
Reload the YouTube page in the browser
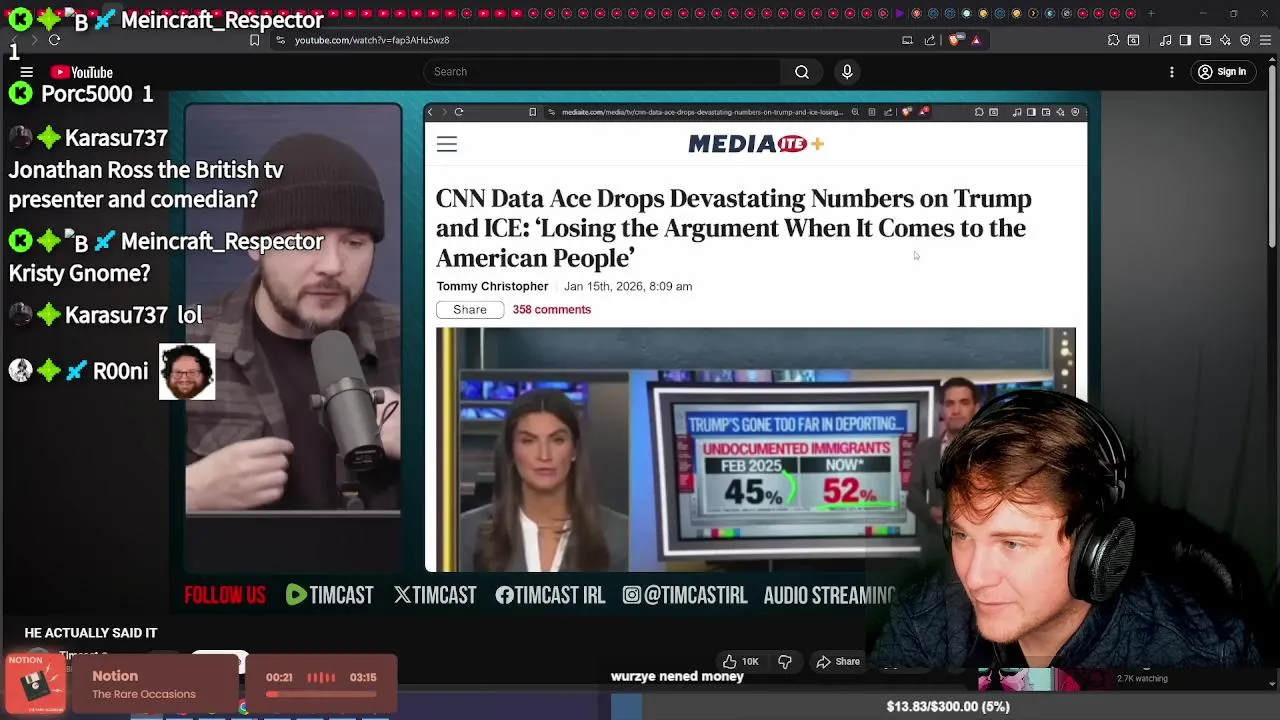pyautogui.click(x=54, y=40)
